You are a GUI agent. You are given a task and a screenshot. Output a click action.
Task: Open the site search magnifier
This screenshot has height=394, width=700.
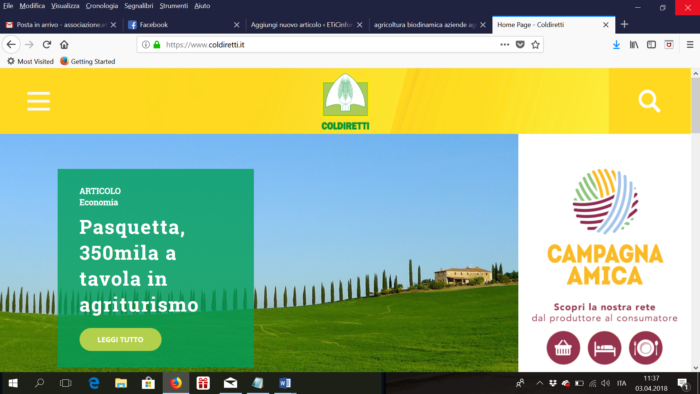point(649,101)
